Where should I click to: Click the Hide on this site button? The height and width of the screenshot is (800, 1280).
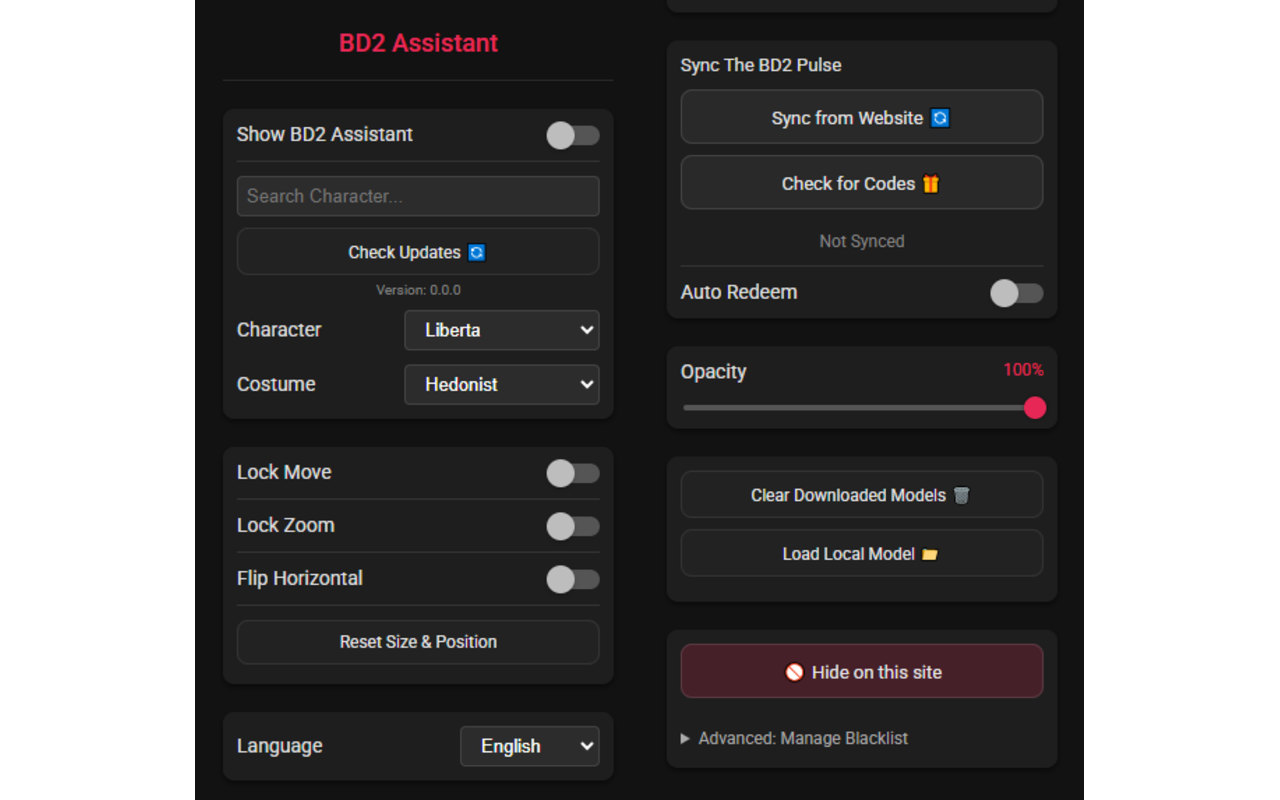click(x=862, y=671)
